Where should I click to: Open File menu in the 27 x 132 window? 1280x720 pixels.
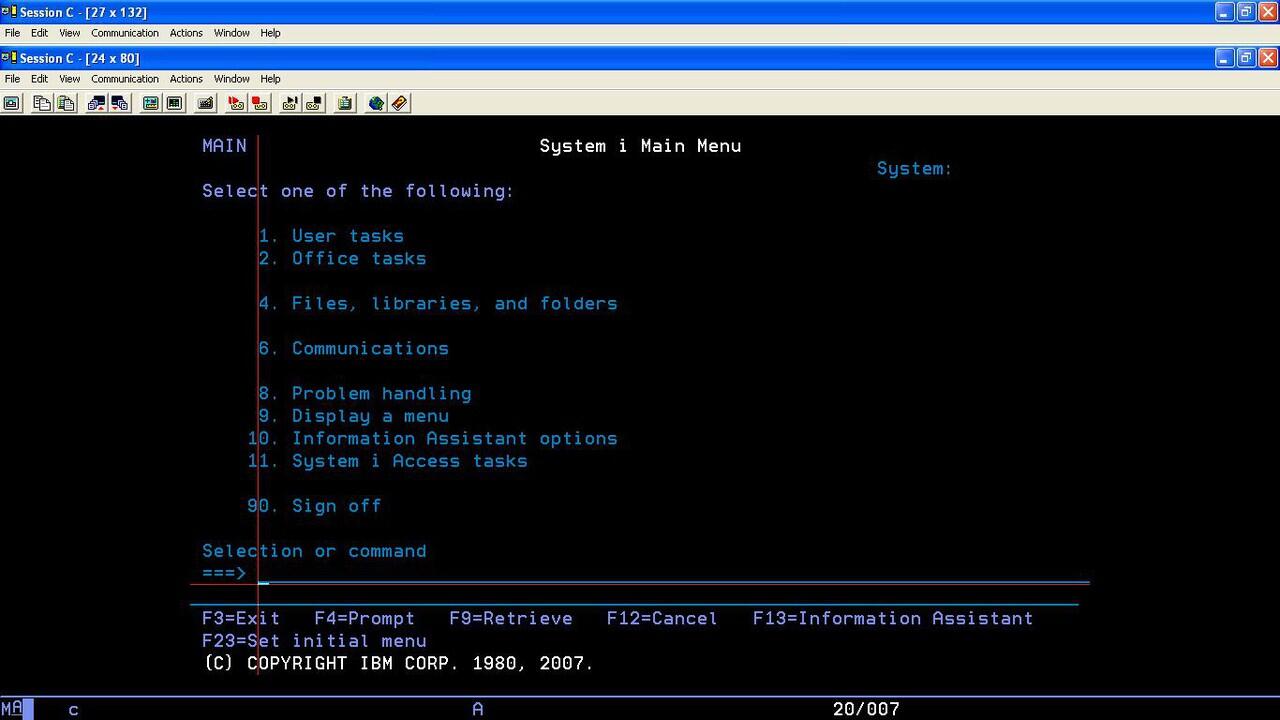[12, 33]
